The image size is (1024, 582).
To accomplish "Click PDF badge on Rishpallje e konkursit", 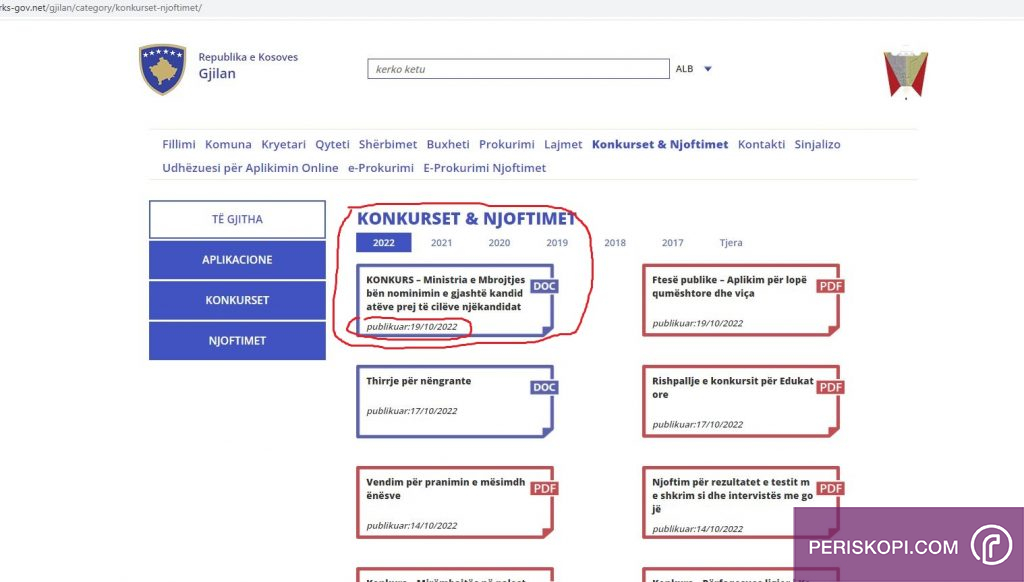I will click(x=831, y=387).
